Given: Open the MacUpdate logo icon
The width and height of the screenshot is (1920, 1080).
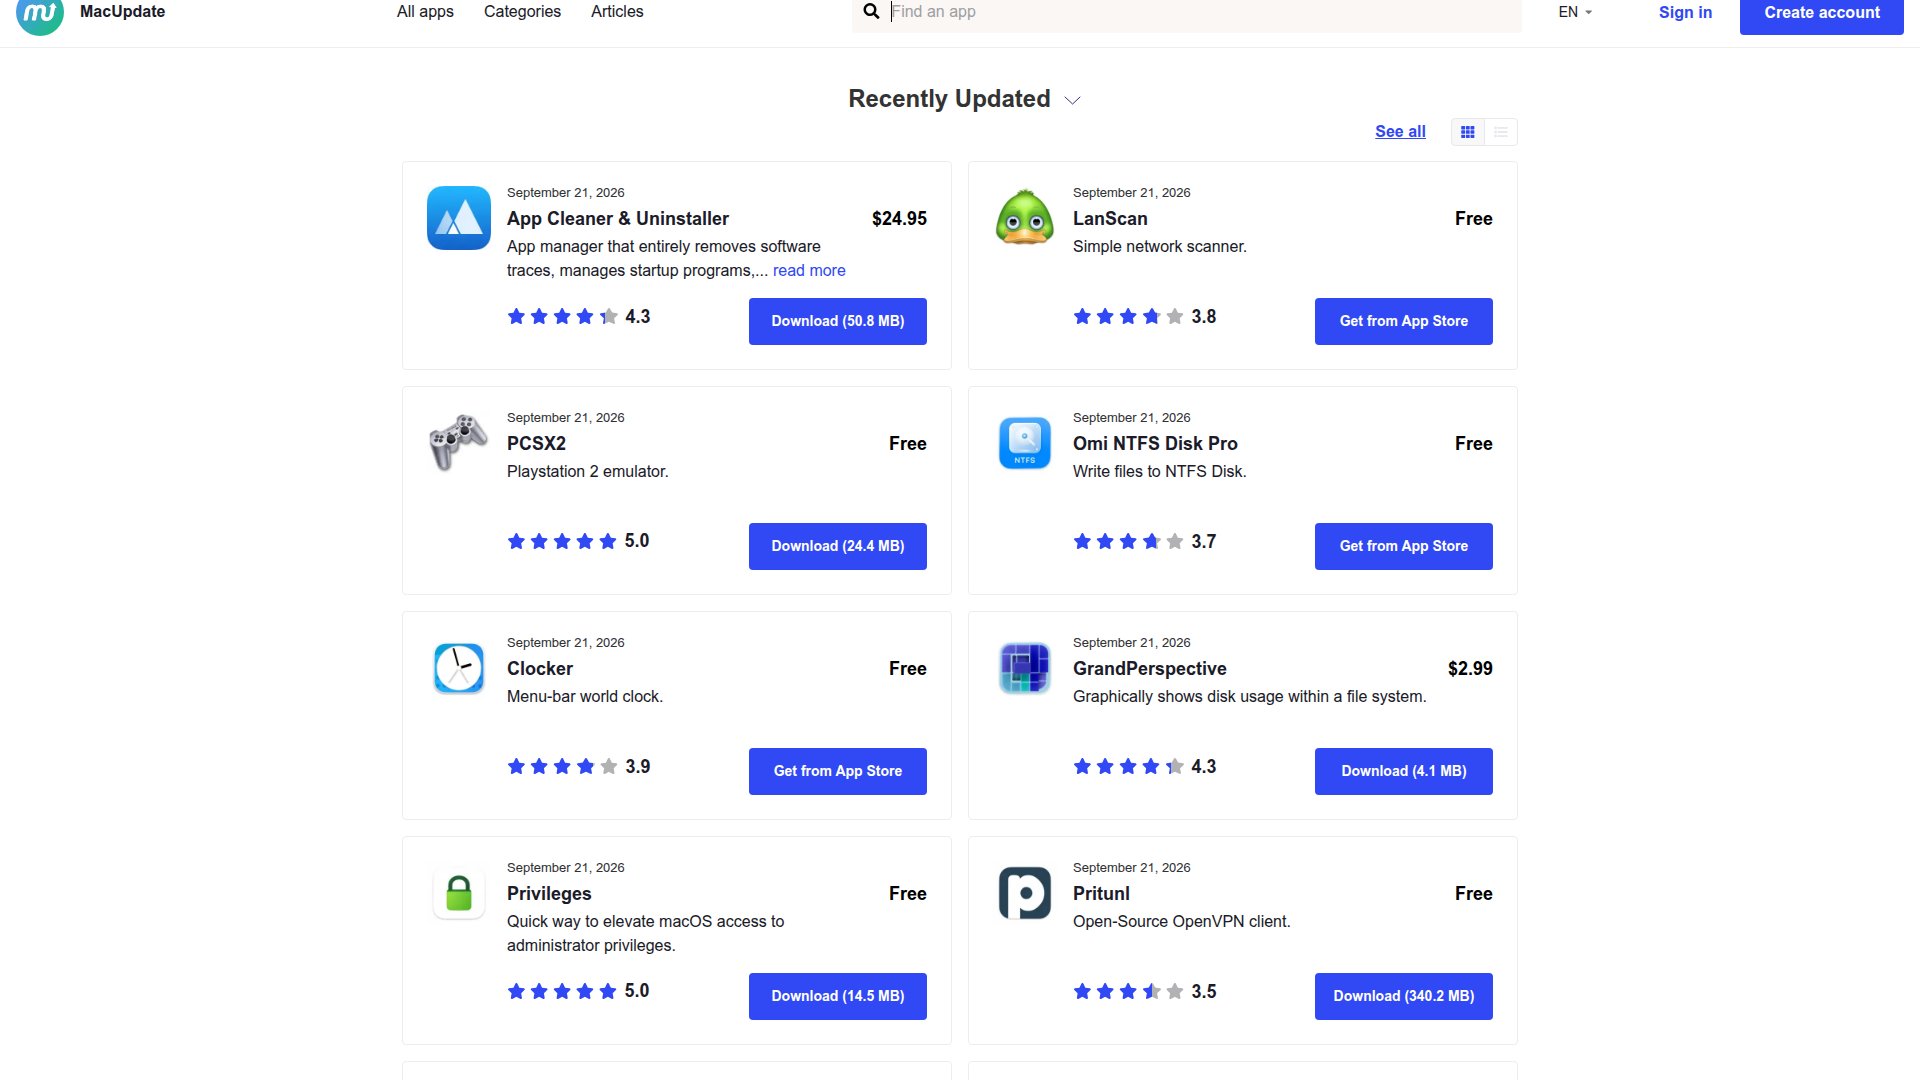Looking at the screenshot, I should (x=40, y=14).
